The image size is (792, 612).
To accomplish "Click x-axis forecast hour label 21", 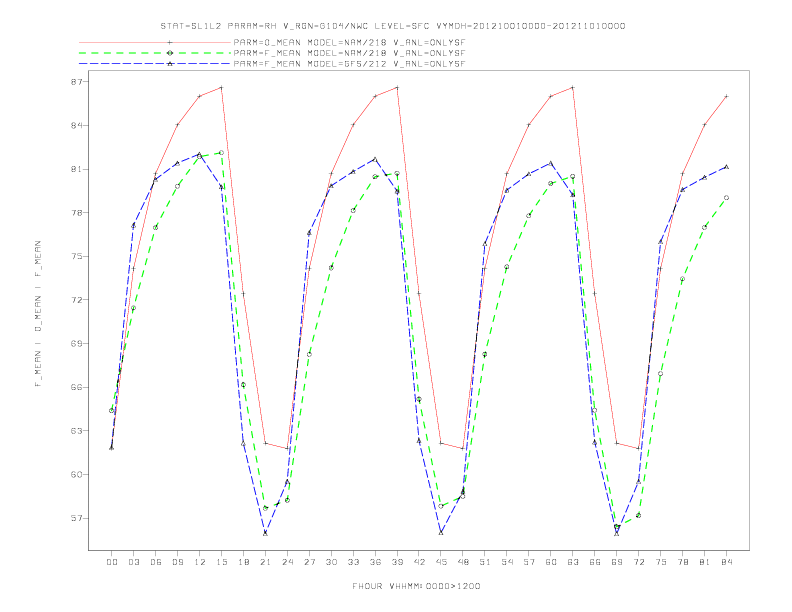I will click(x=265, y=562).
